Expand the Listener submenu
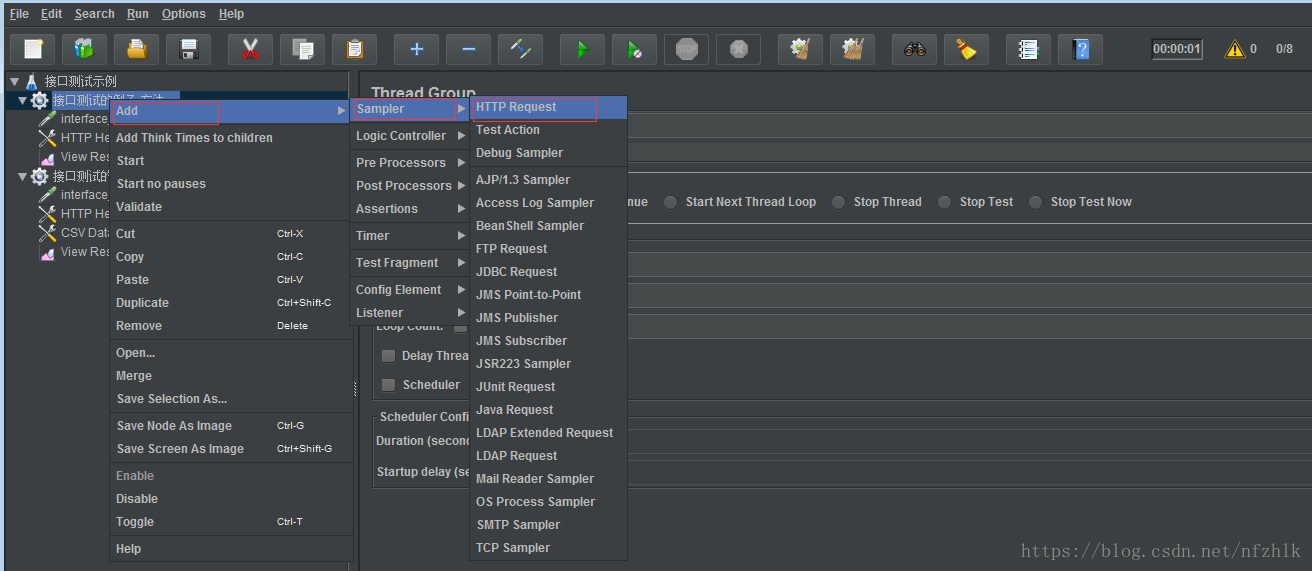The height and width of the screenshot is (571, 1312). point(411,313)
